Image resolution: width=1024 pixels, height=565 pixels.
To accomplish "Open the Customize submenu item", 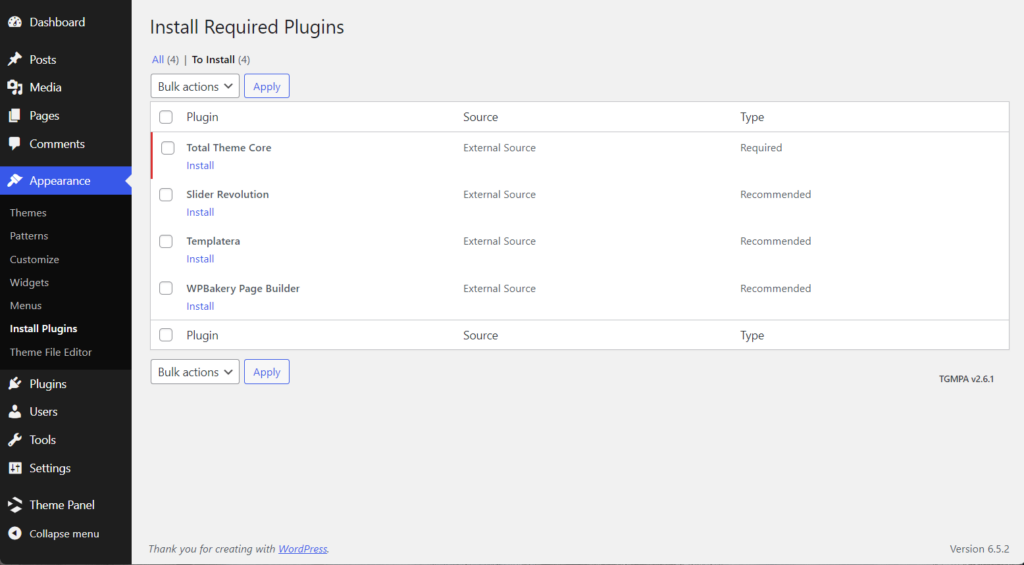I will point(34,259).
